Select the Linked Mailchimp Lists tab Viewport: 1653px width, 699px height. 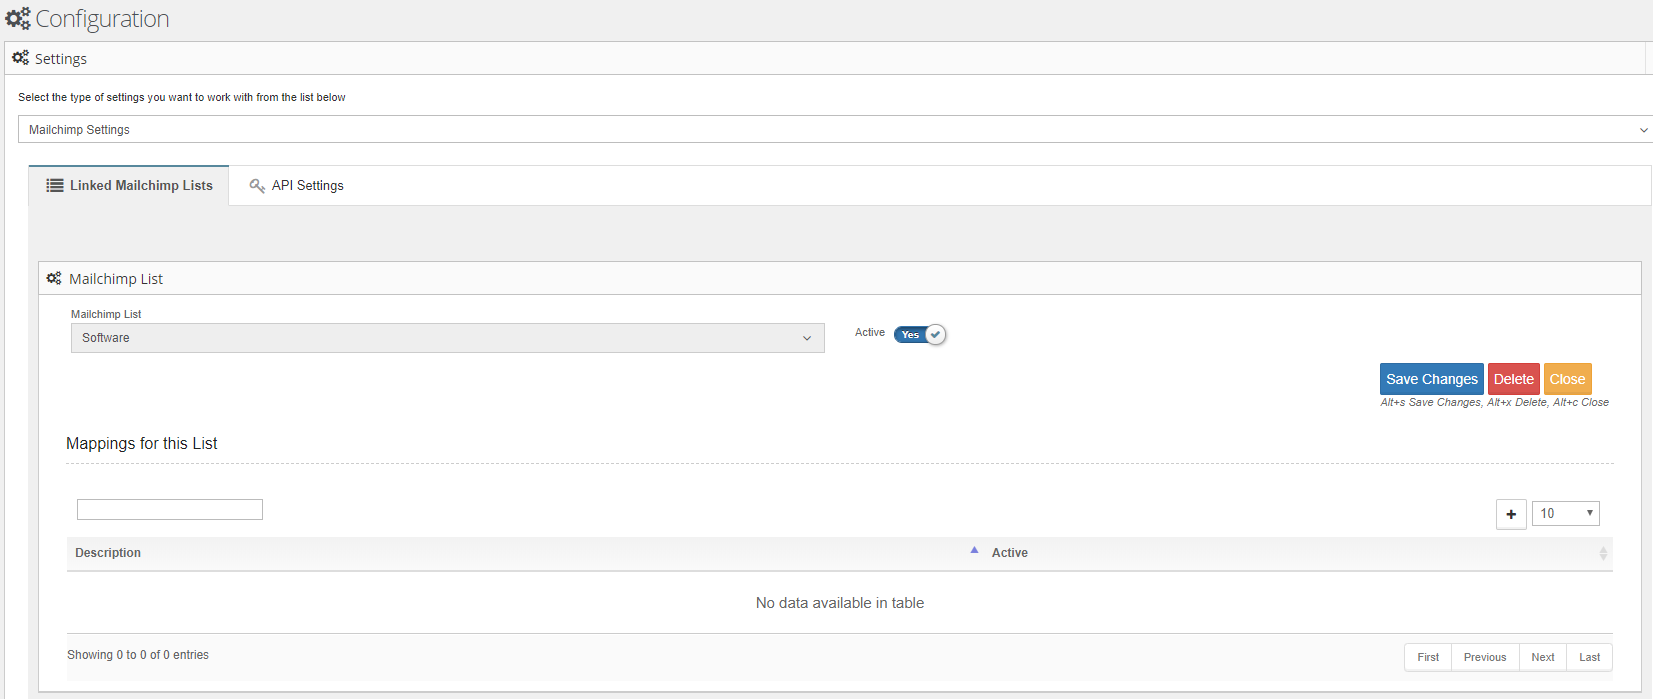point(130,186)
